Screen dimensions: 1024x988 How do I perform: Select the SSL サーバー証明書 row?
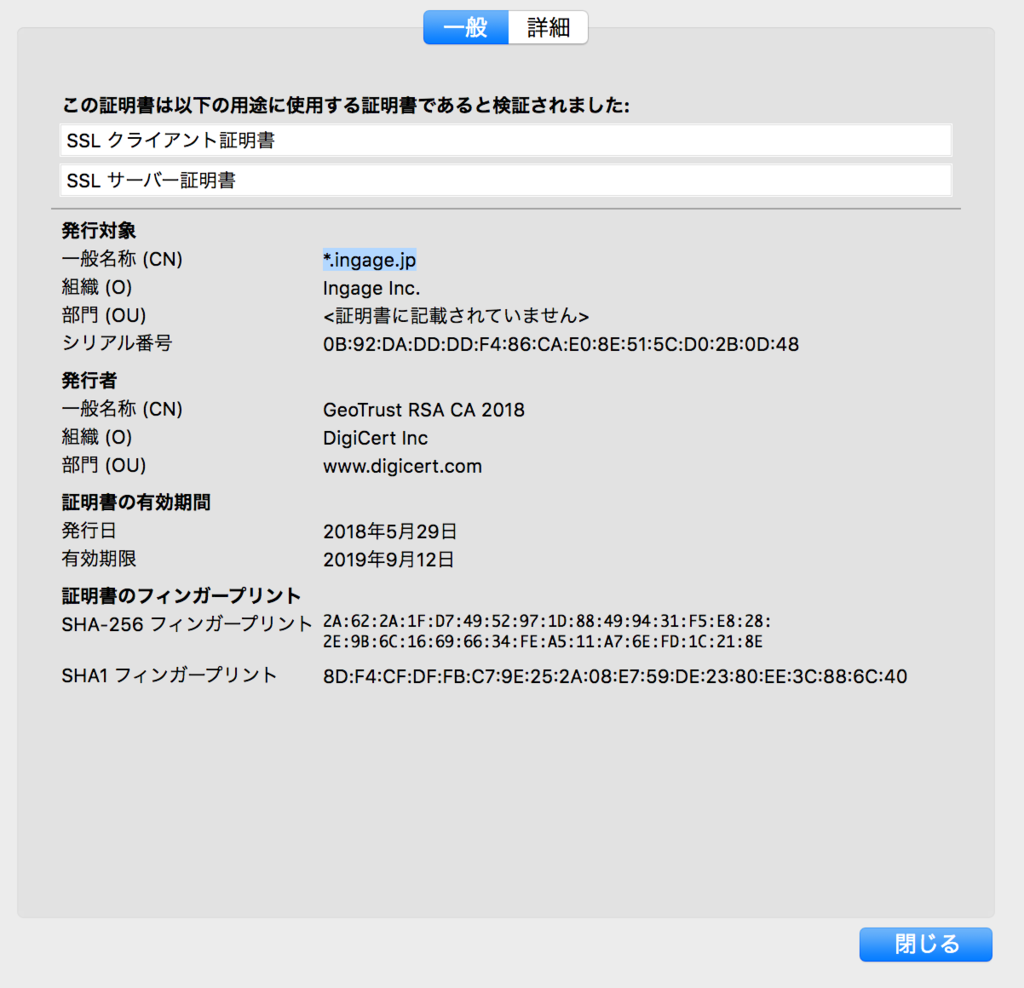coord(505,180)
